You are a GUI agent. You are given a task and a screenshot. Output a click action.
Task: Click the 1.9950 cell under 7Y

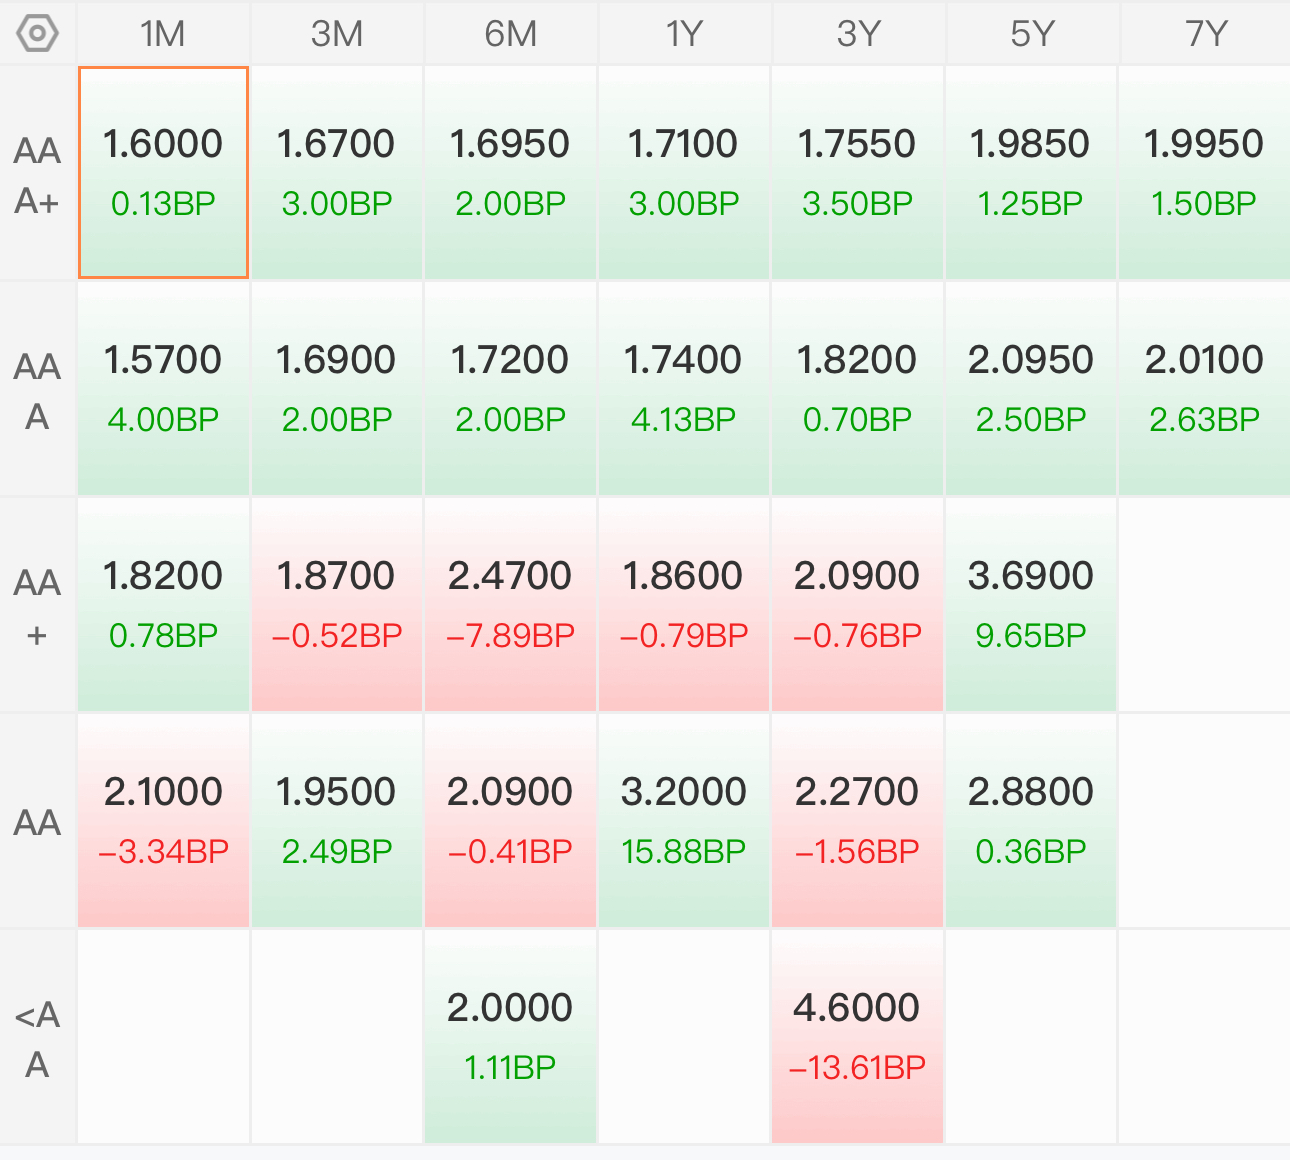pyautogui.click(x=1204, y=172)
